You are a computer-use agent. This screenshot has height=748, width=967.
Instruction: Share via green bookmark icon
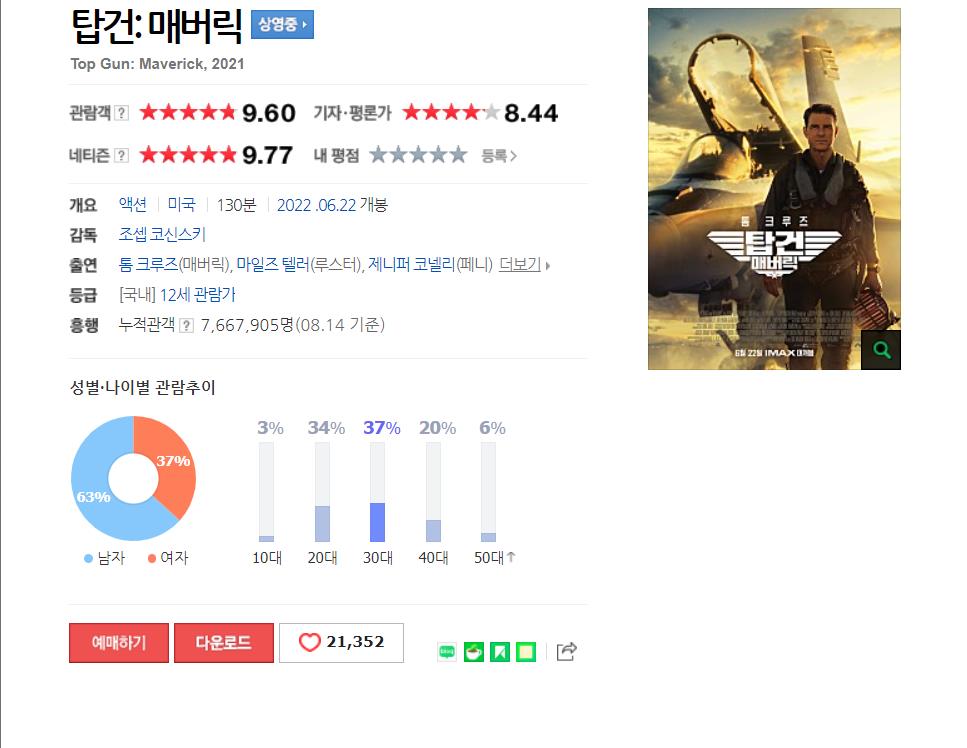coord(500,652)
